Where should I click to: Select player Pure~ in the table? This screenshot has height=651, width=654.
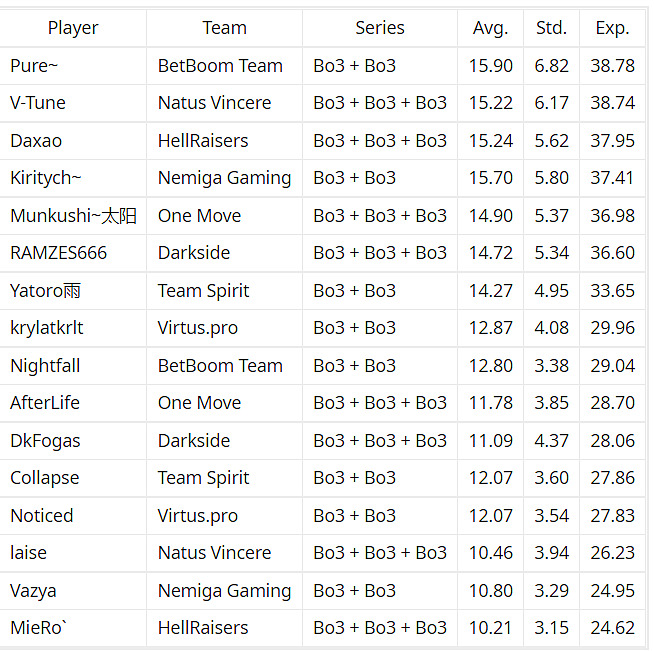click(x=35, y=66)
